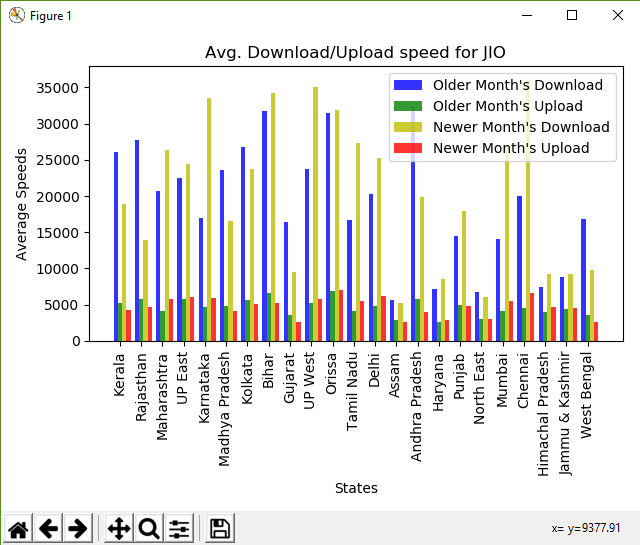The image size is (640, 545).
Task: Click the 'Delhi' axis label
Action: pos(374,370)
